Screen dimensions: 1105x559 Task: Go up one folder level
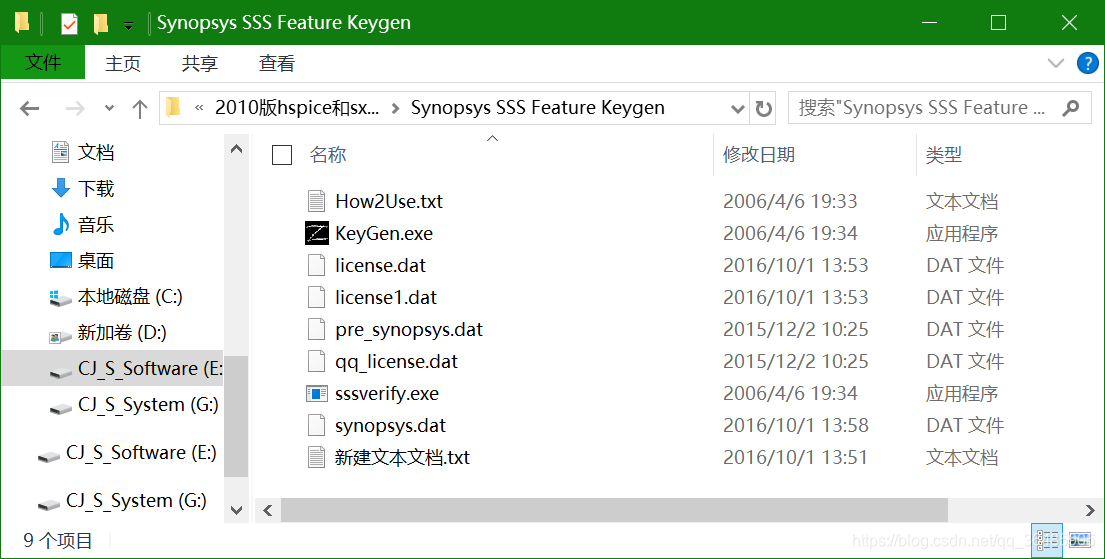click(140, 109)
